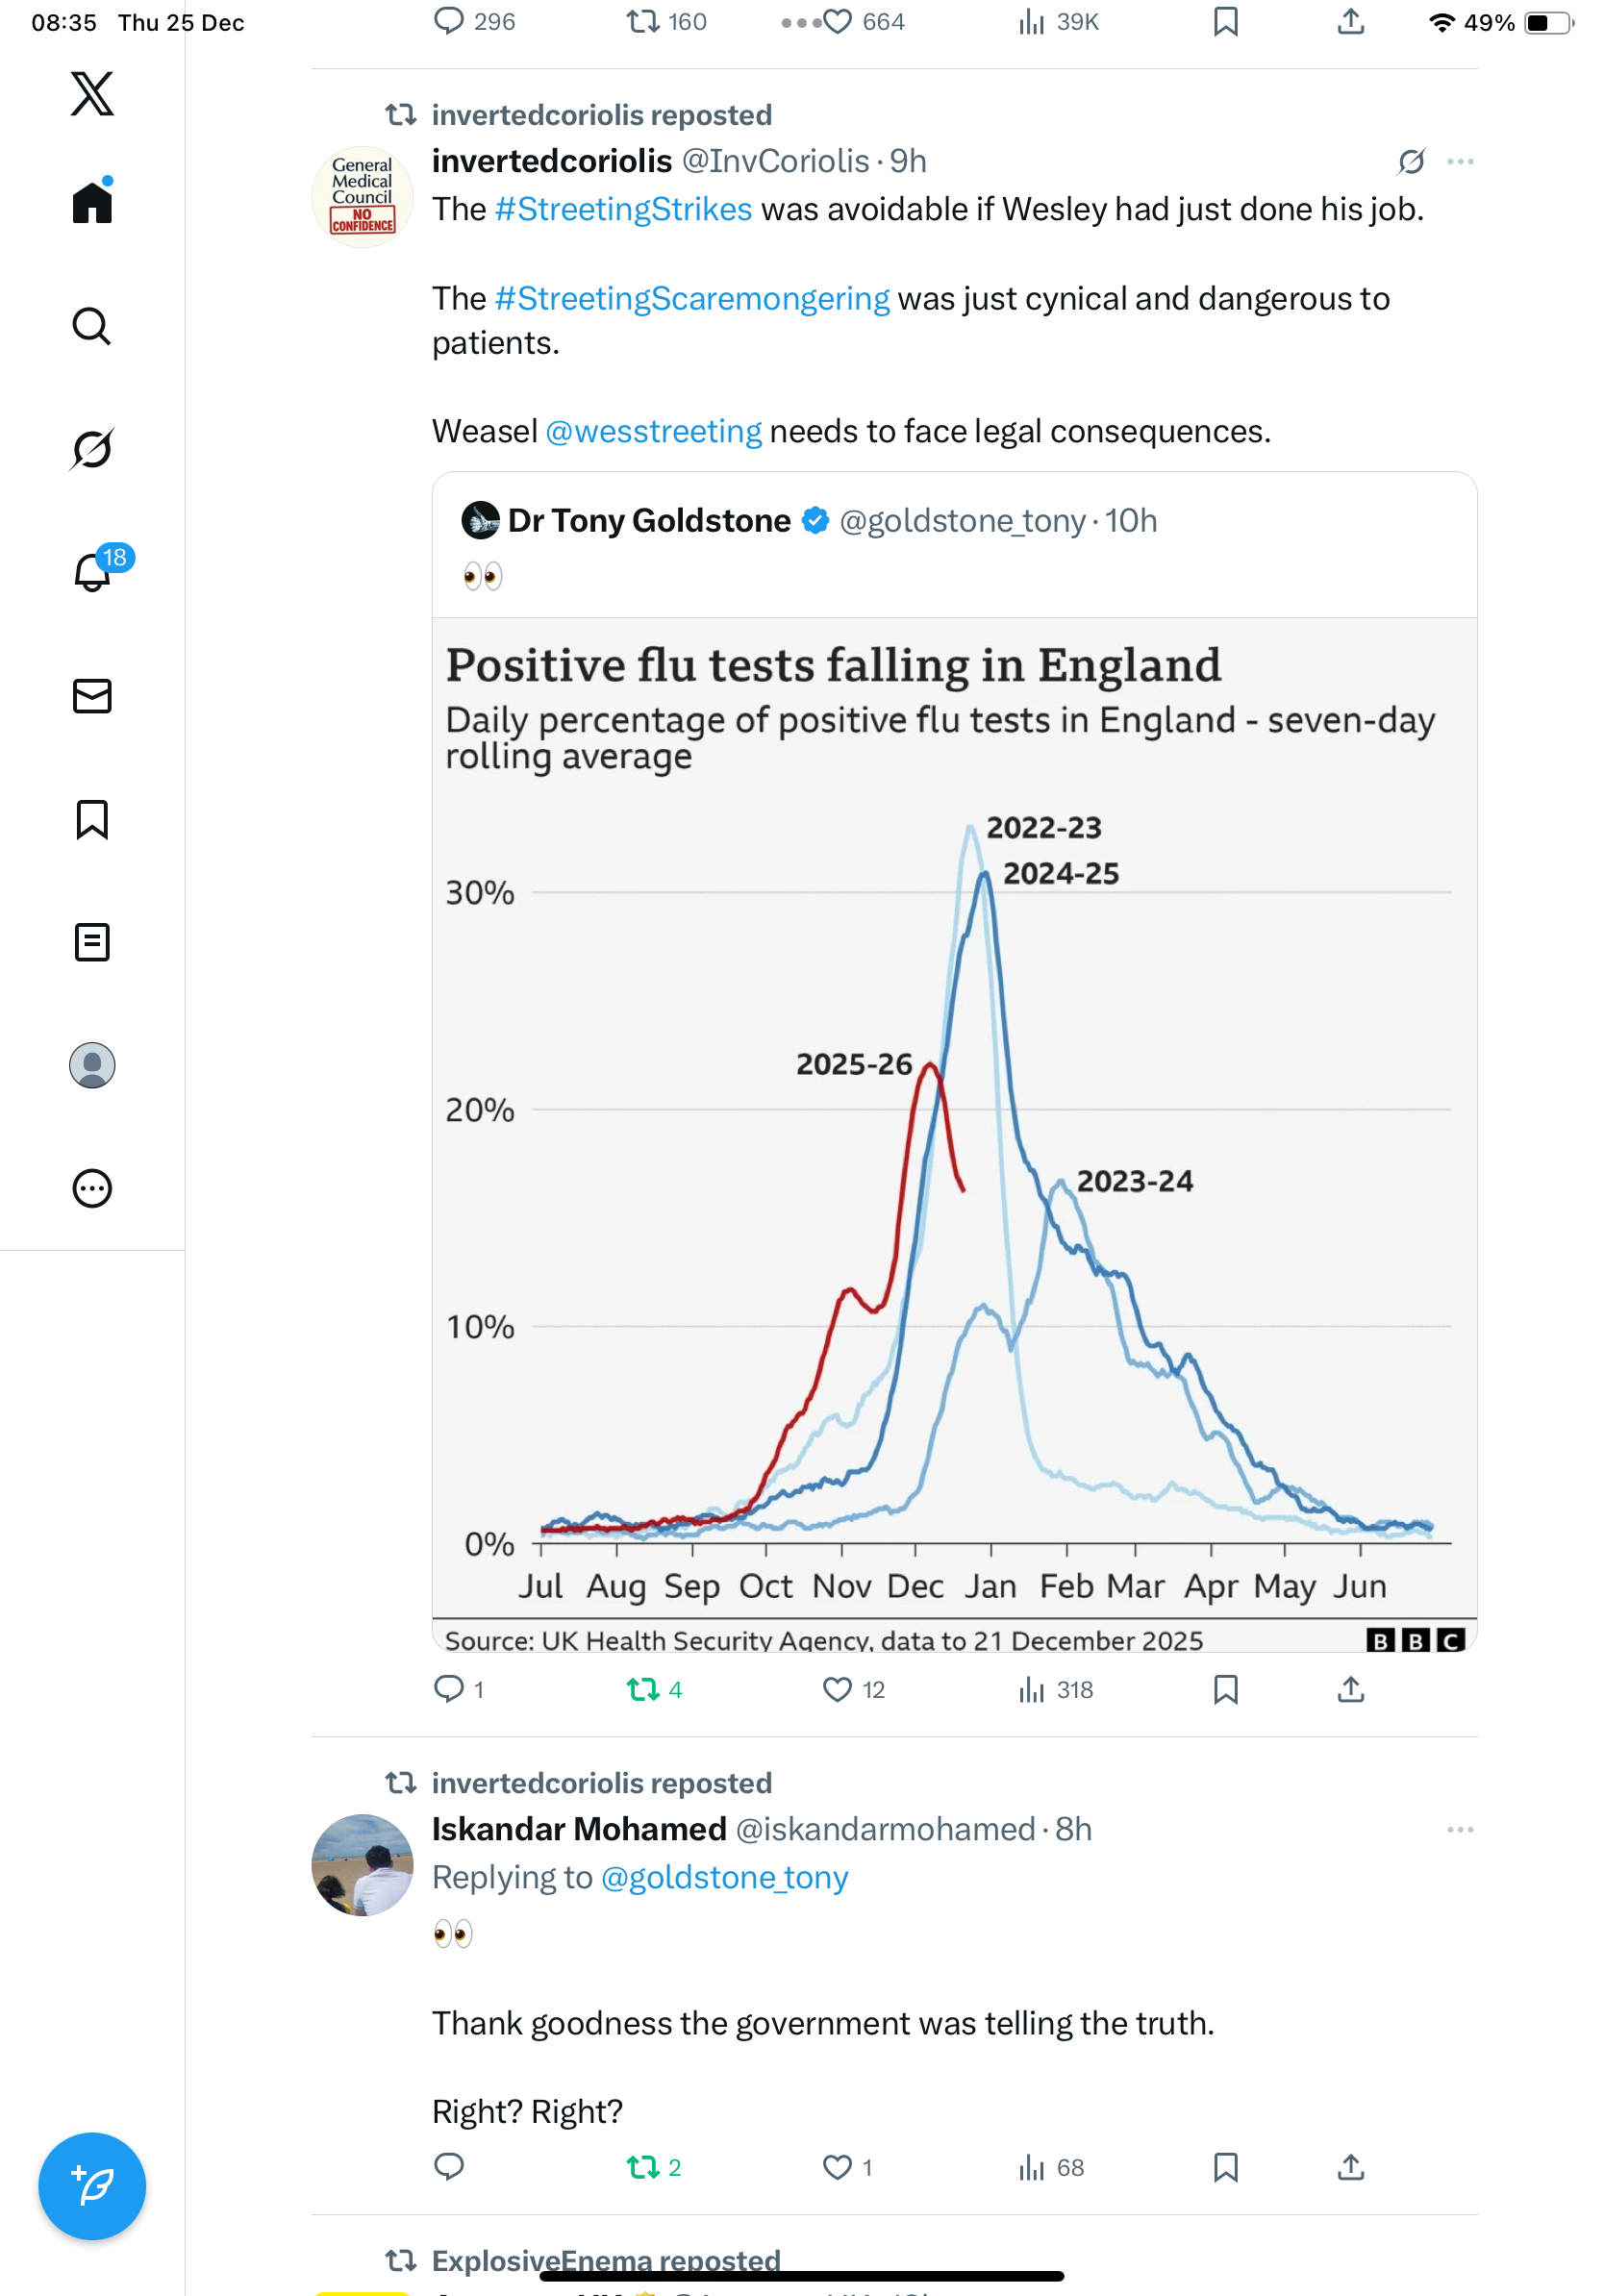Open Messages envelope in sidebar

tap(92, 696)
